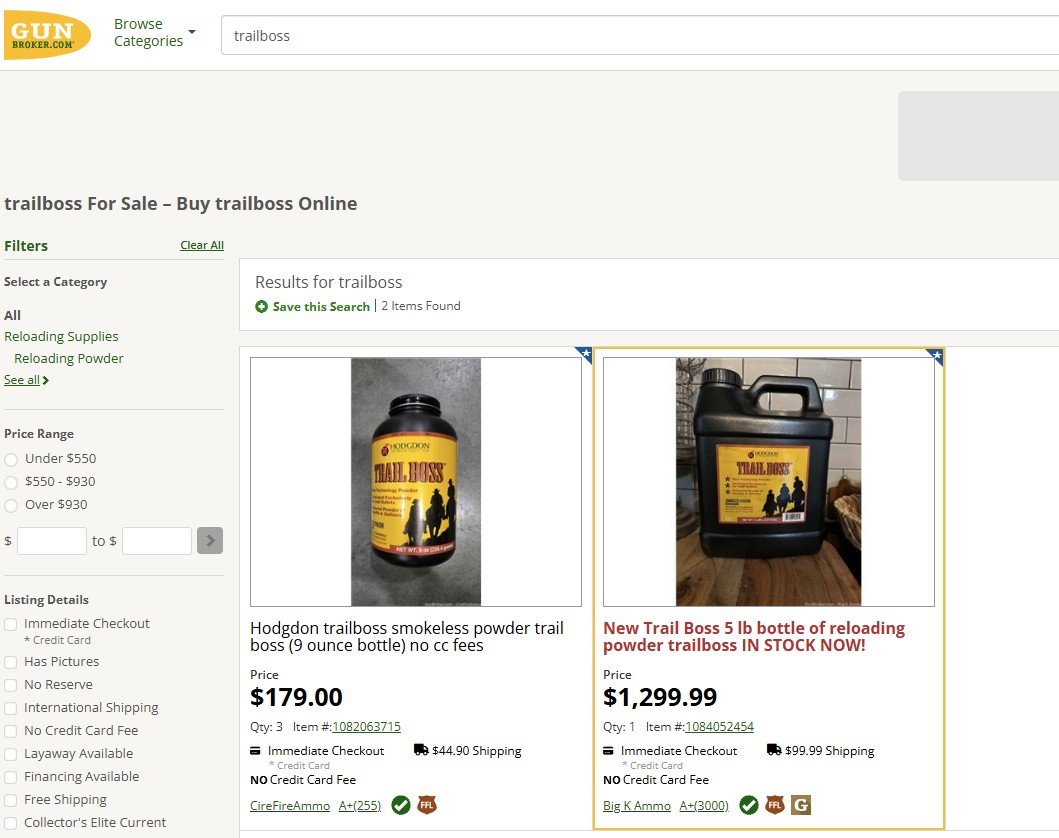Click the Save this Search link
Screen dimensions: 1059x838
321,307
